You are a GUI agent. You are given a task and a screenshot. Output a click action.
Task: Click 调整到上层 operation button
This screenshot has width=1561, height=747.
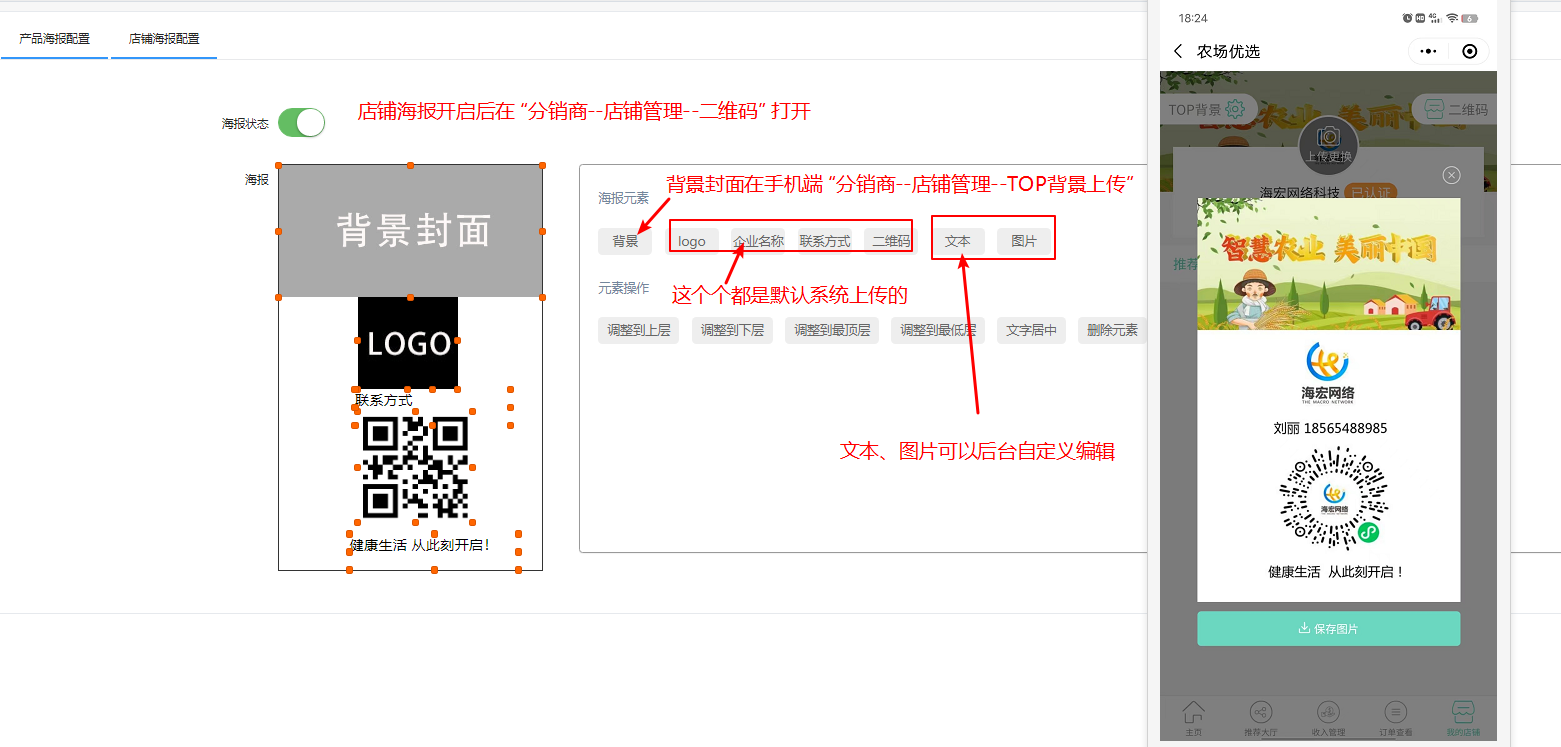click(x=639, y=330)
